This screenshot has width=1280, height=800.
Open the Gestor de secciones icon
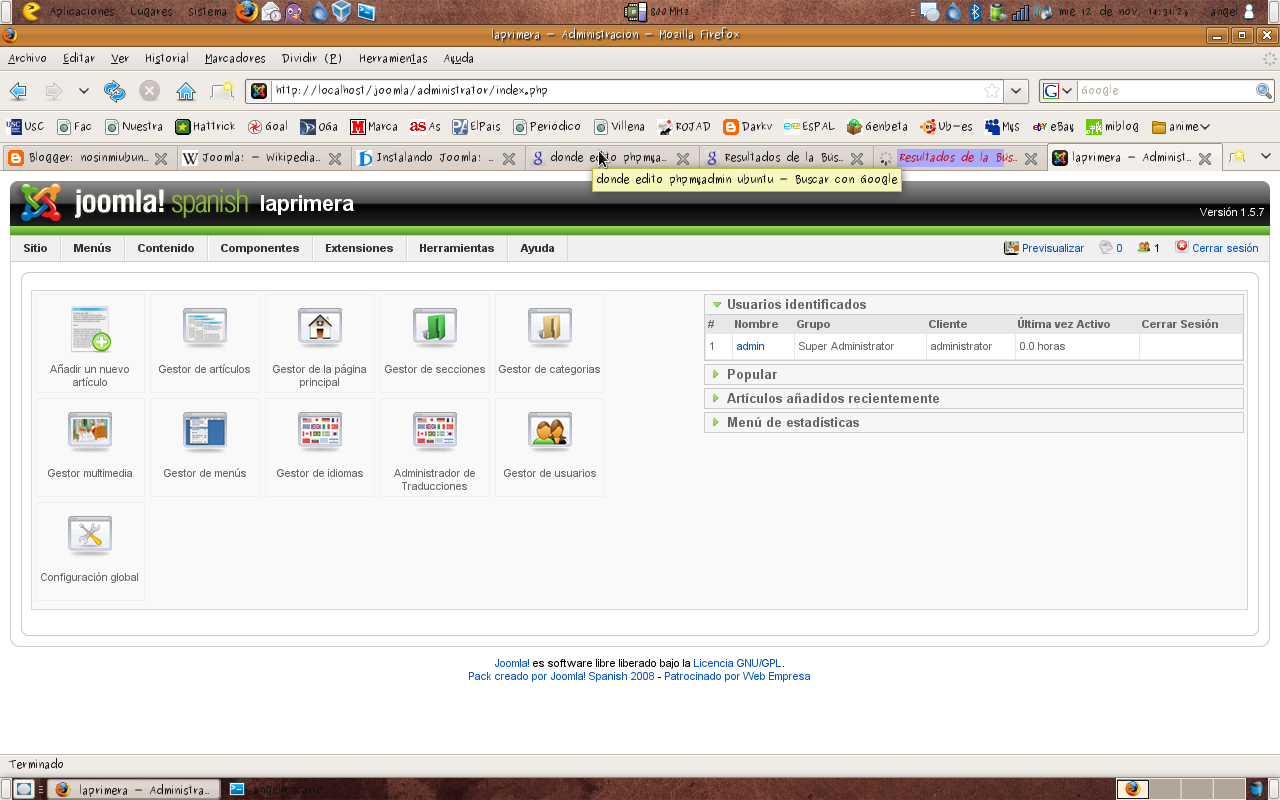tap(434, 343)
